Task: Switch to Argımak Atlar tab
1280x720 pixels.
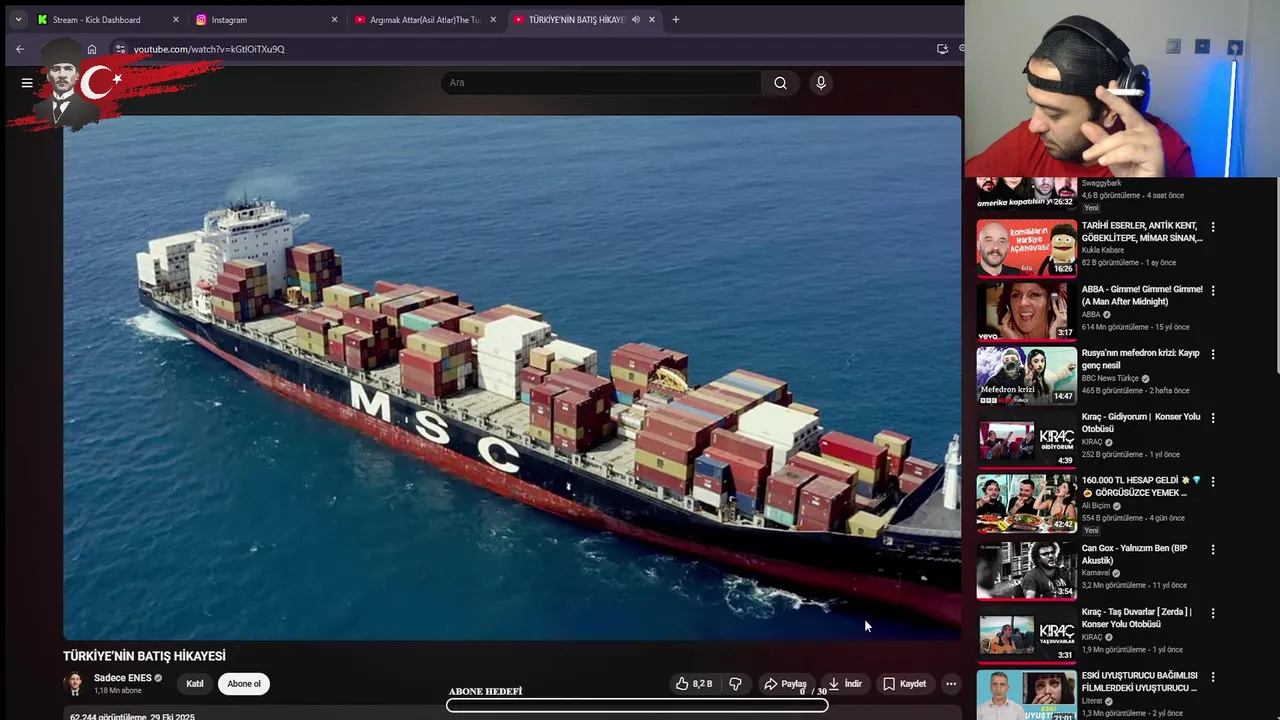Action: pyautogui.click(x=425, y=20)
